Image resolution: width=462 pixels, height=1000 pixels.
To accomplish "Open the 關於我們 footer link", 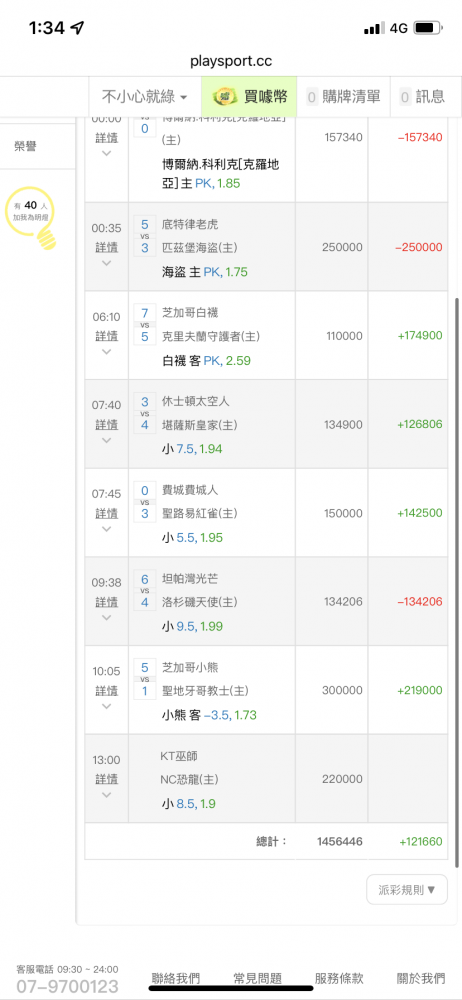I will click(421, 978).
